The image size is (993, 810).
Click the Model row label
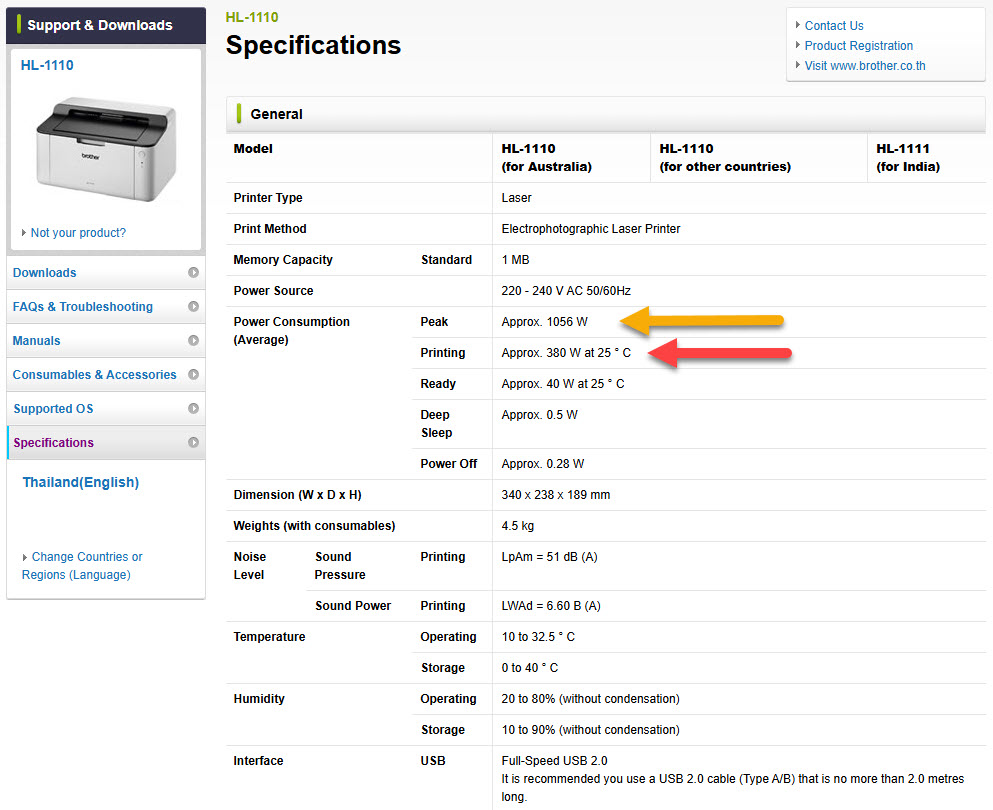tap(253, 149)
